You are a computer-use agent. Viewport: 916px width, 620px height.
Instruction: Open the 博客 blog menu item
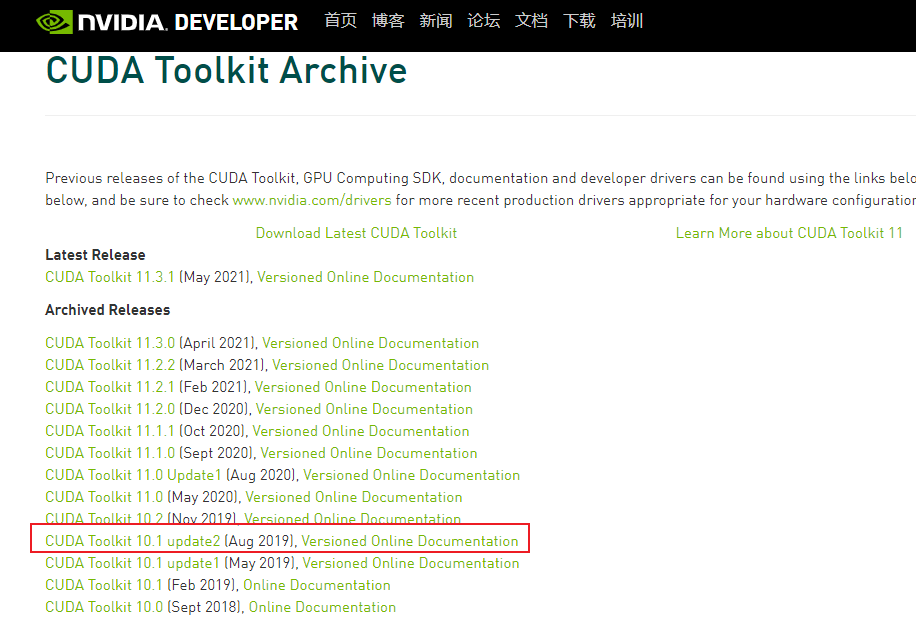pos(388,20)
